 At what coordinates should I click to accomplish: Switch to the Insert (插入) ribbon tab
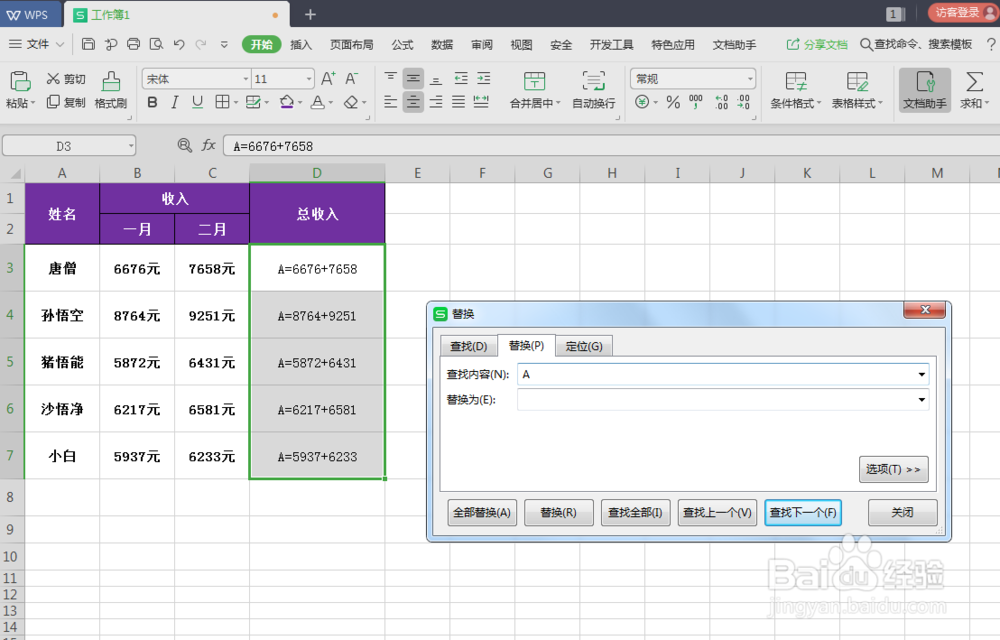(300, 45)
